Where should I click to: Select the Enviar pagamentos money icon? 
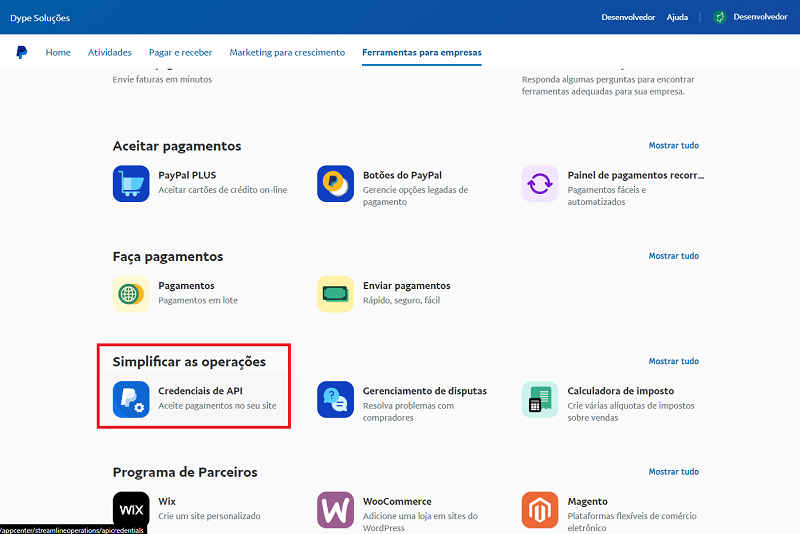pos(335,294)
